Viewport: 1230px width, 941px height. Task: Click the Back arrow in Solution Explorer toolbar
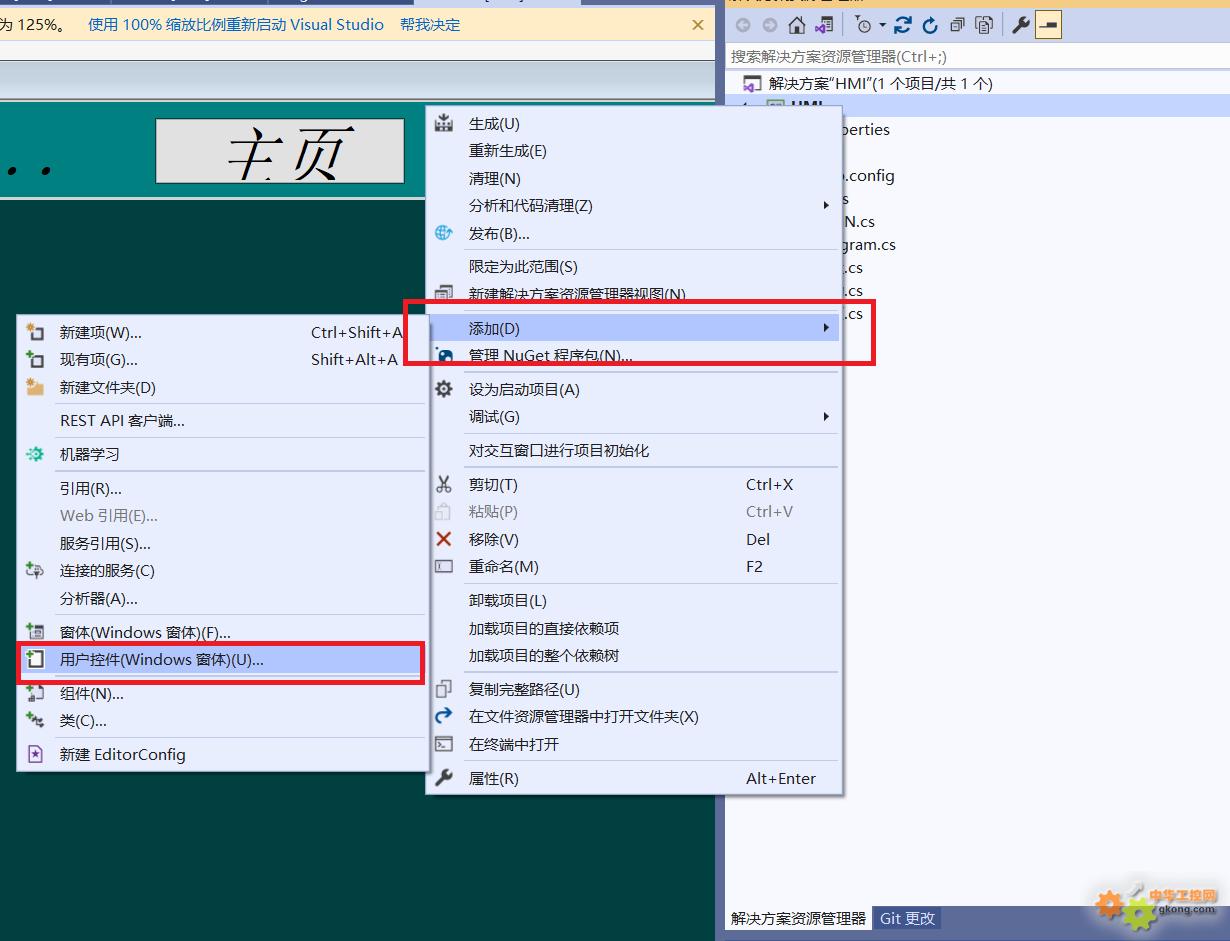tap(743, 25)
